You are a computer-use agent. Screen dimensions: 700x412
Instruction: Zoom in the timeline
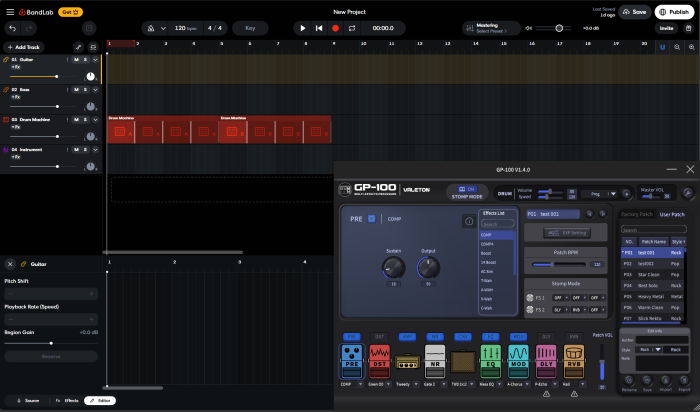(x=692, y=47)
